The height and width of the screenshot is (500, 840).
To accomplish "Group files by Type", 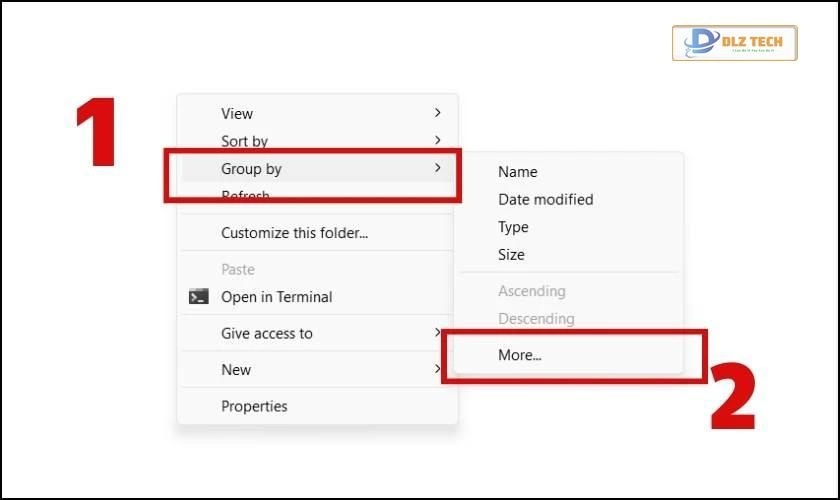I will 513,227.
